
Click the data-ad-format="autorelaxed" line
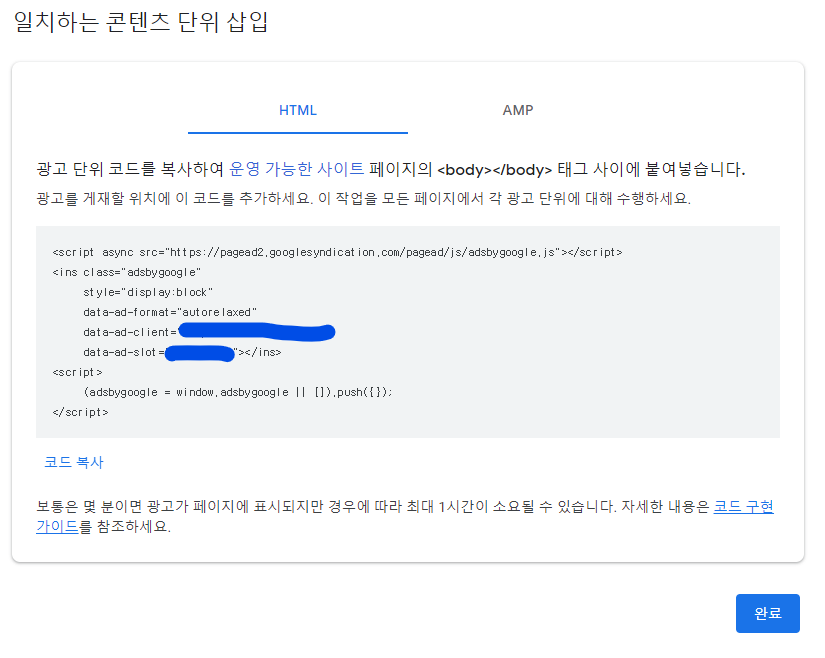pyautogui.click(x=170, y=312)
